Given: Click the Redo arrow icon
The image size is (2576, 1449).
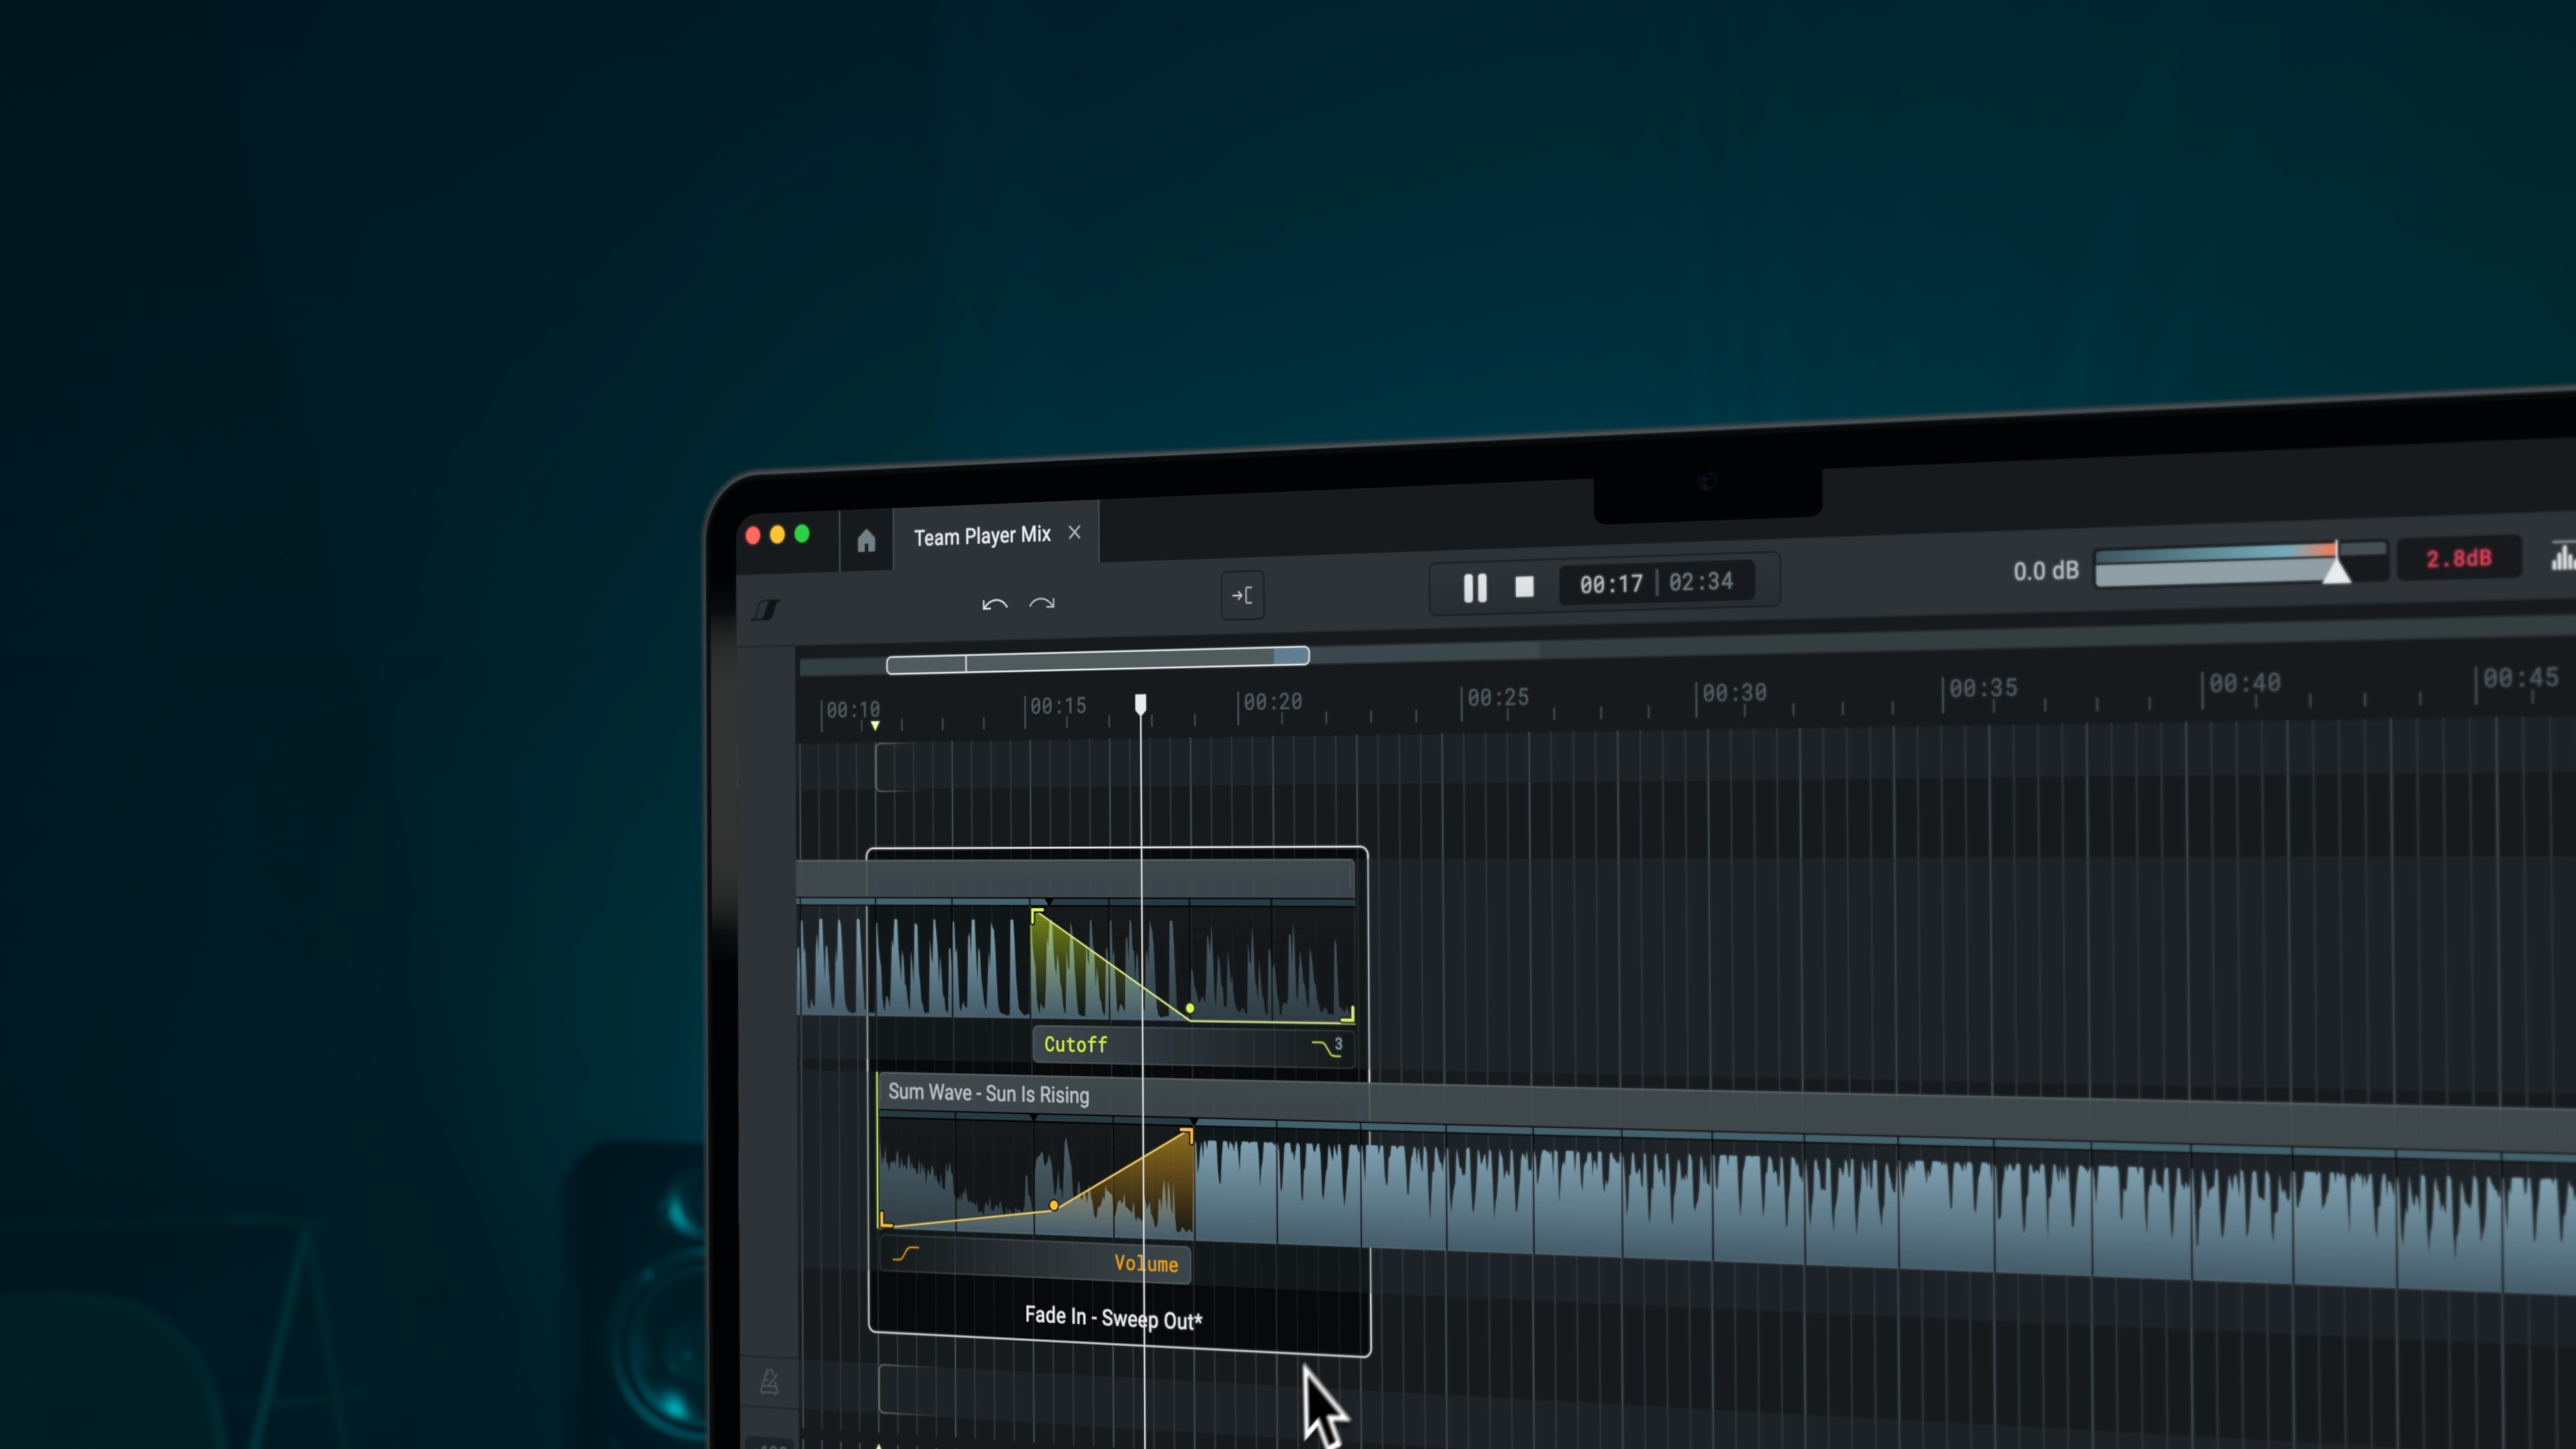Looking at the screenshot, I should pyautogui.click(x=1042, y=603).
